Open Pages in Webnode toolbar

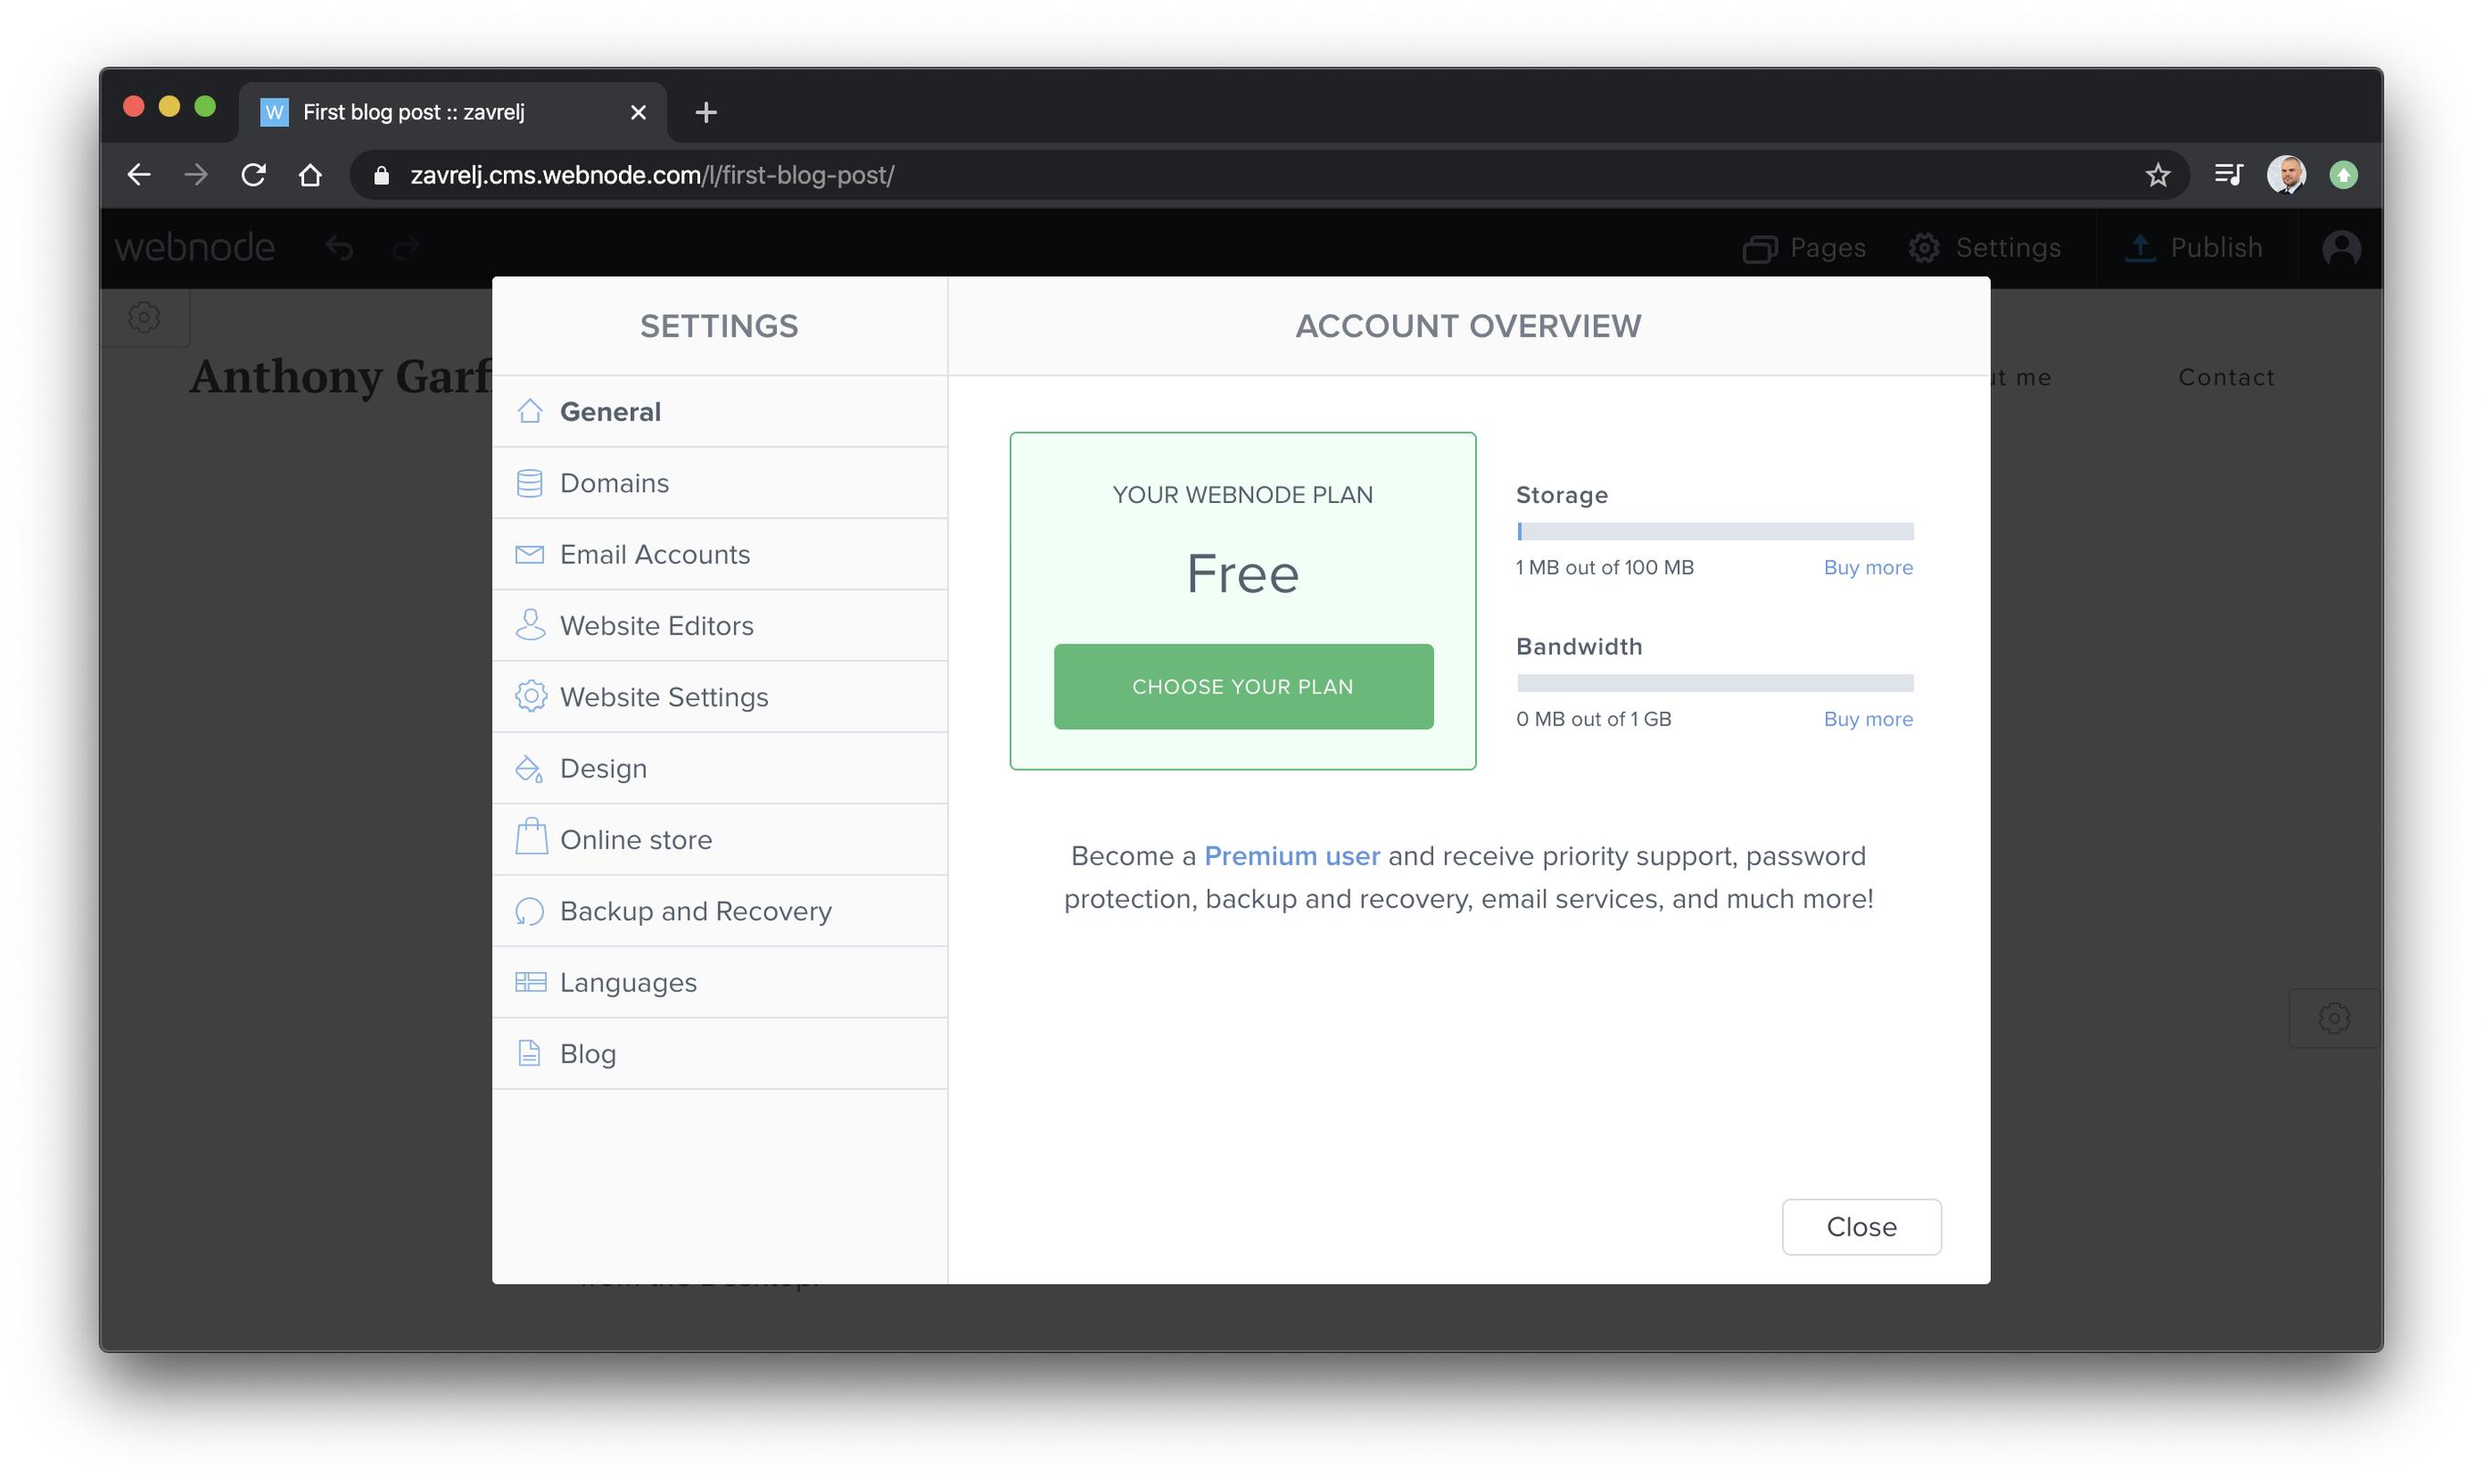click(x=1804, y=248)
